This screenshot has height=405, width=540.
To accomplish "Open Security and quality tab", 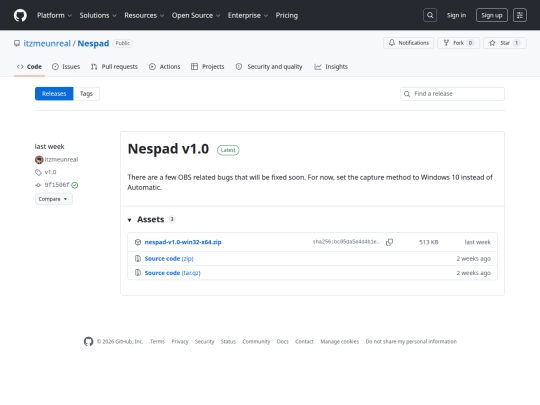I will point(269,66).
